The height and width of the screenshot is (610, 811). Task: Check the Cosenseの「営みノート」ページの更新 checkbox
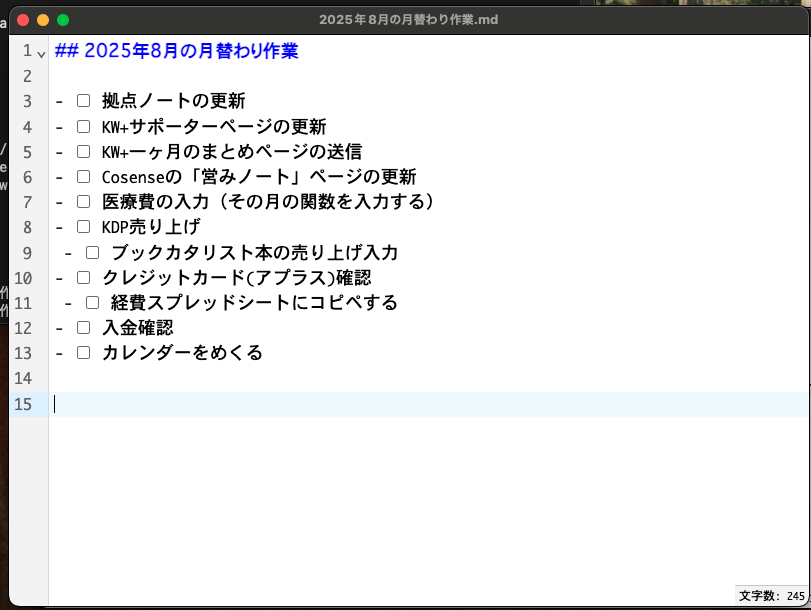[84, 176]
